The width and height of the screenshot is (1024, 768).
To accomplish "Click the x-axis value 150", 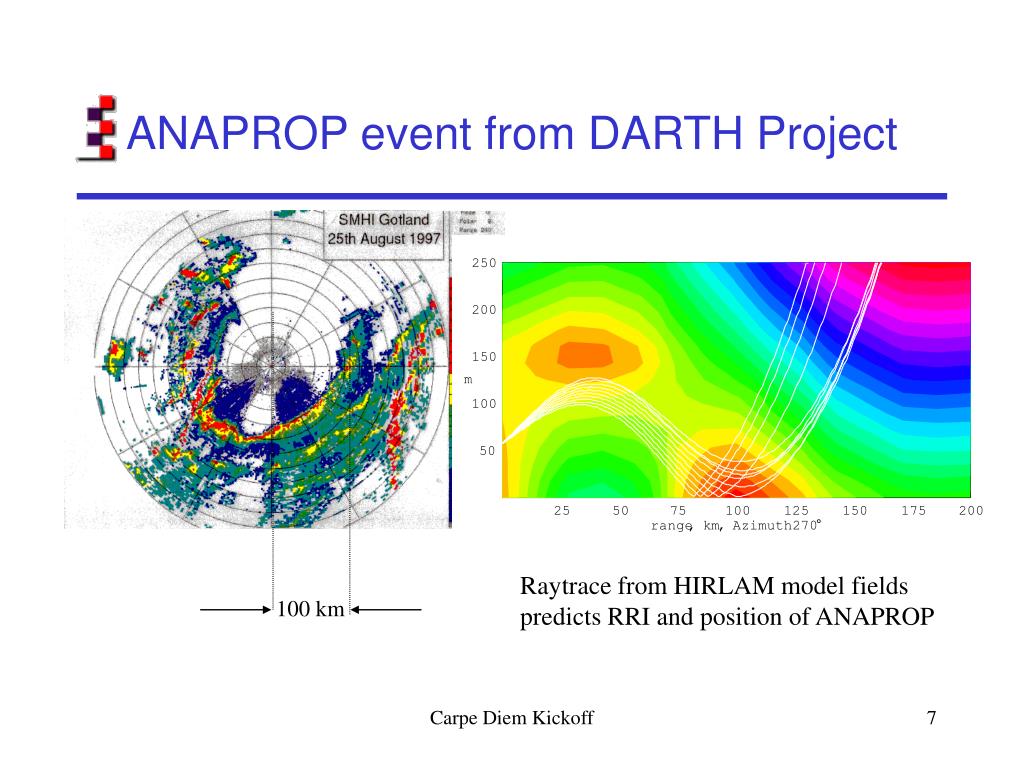I will coord(855,511).
